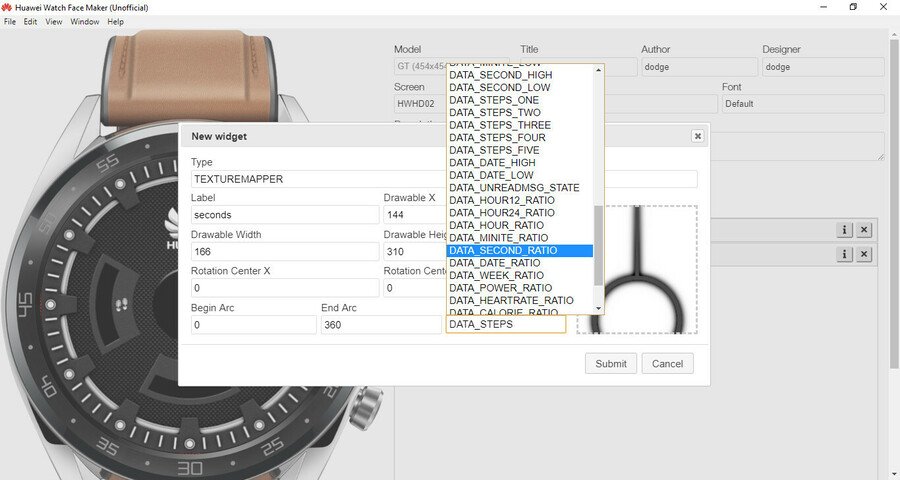Click the Label field containing seconds
Image resolution: width=900 pixels, height=480 pixels.
[285, 215]
